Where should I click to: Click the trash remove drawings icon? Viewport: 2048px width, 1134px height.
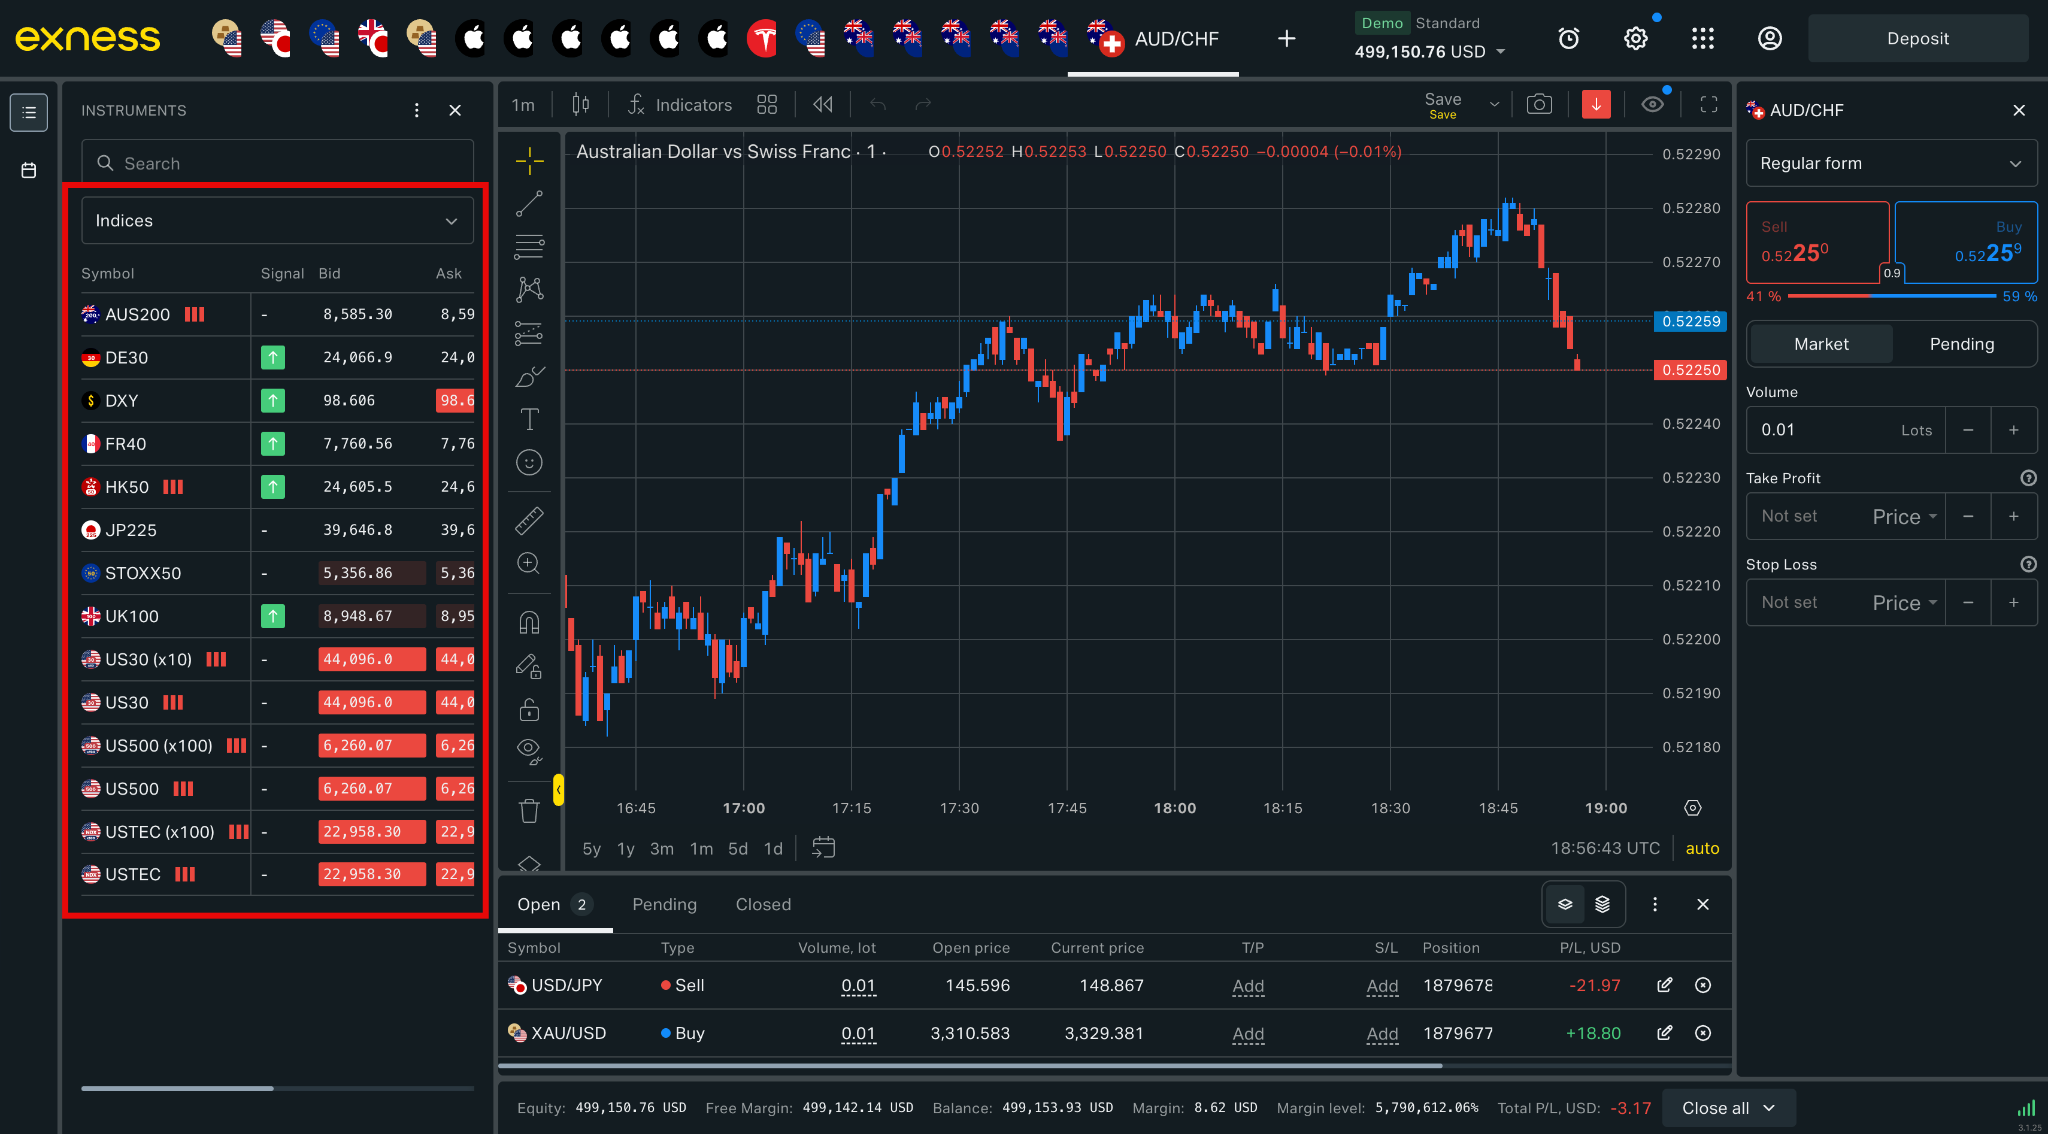[529, 811]
